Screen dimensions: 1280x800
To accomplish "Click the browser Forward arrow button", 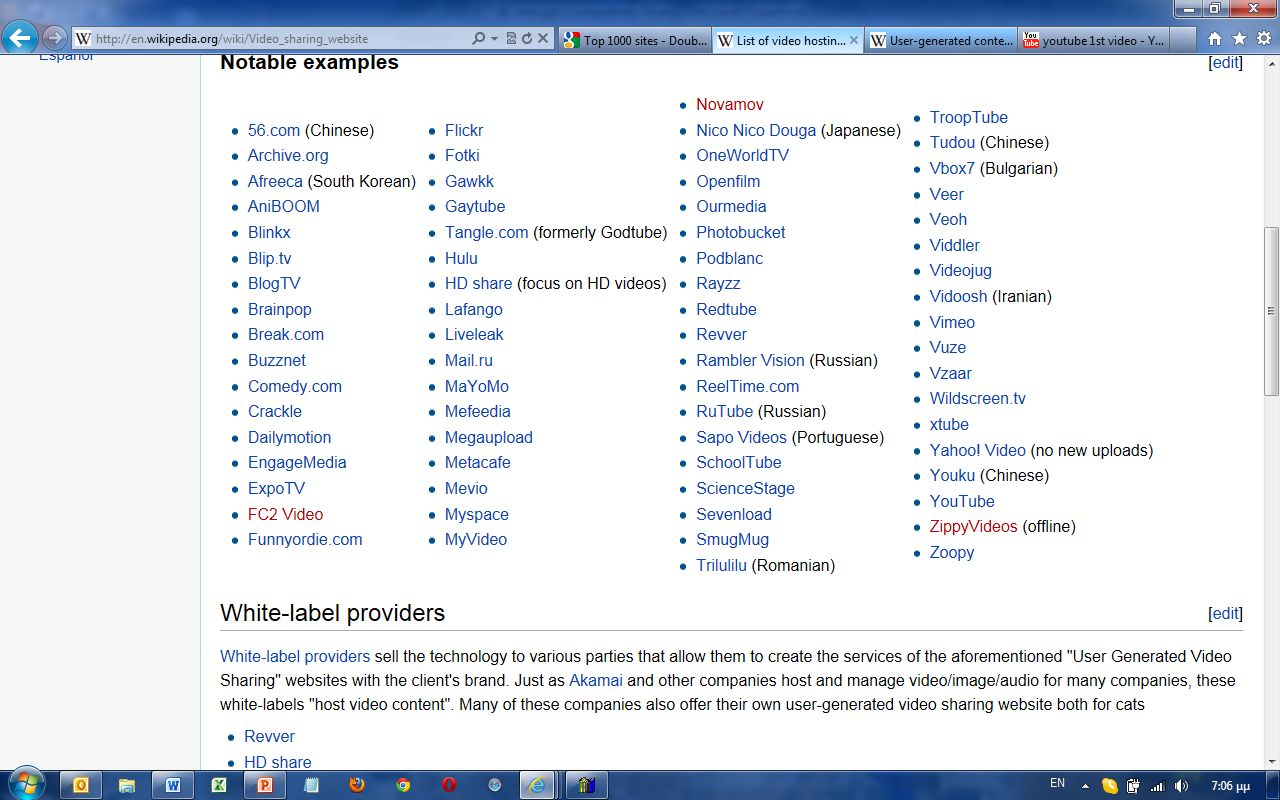I will [x=54, y=39].
